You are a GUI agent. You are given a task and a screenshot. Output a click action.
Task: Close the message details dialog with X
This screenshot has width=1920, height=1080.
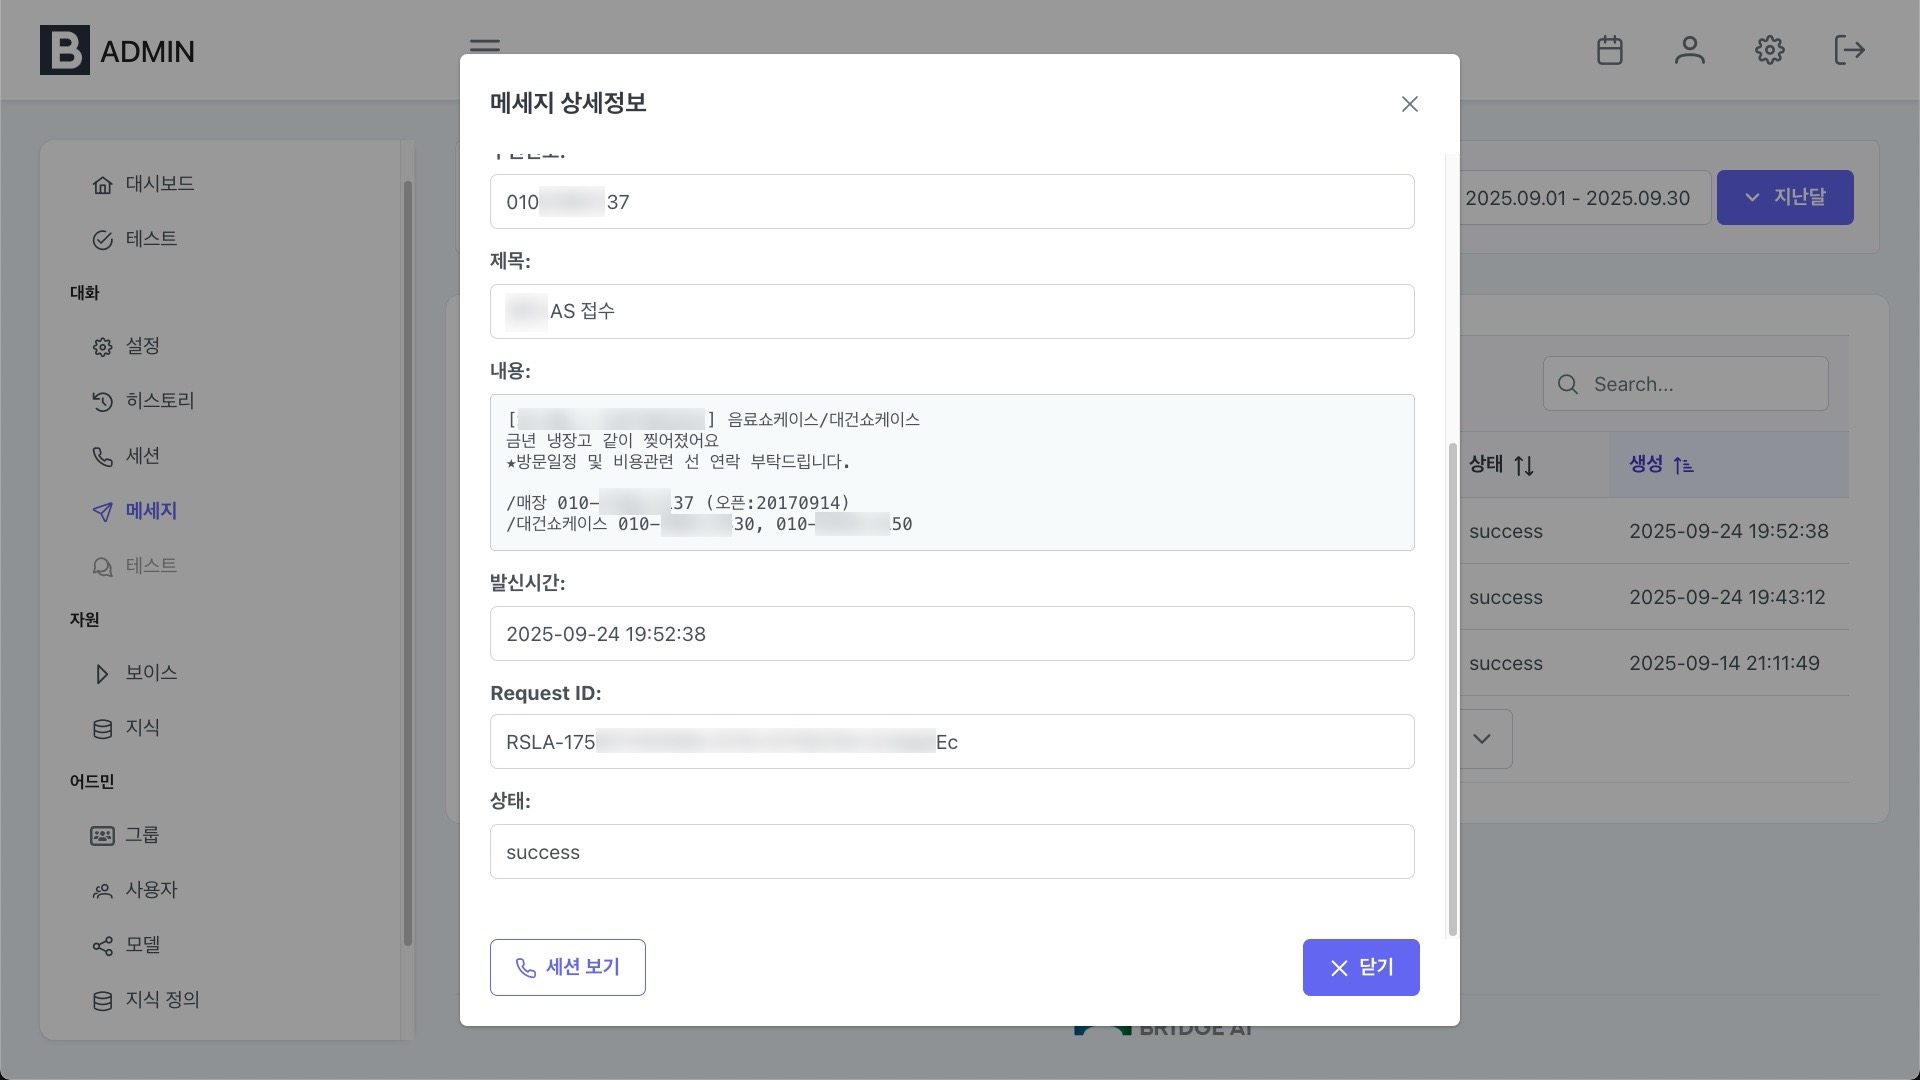pyautogui.click(x=1409, y=104)
